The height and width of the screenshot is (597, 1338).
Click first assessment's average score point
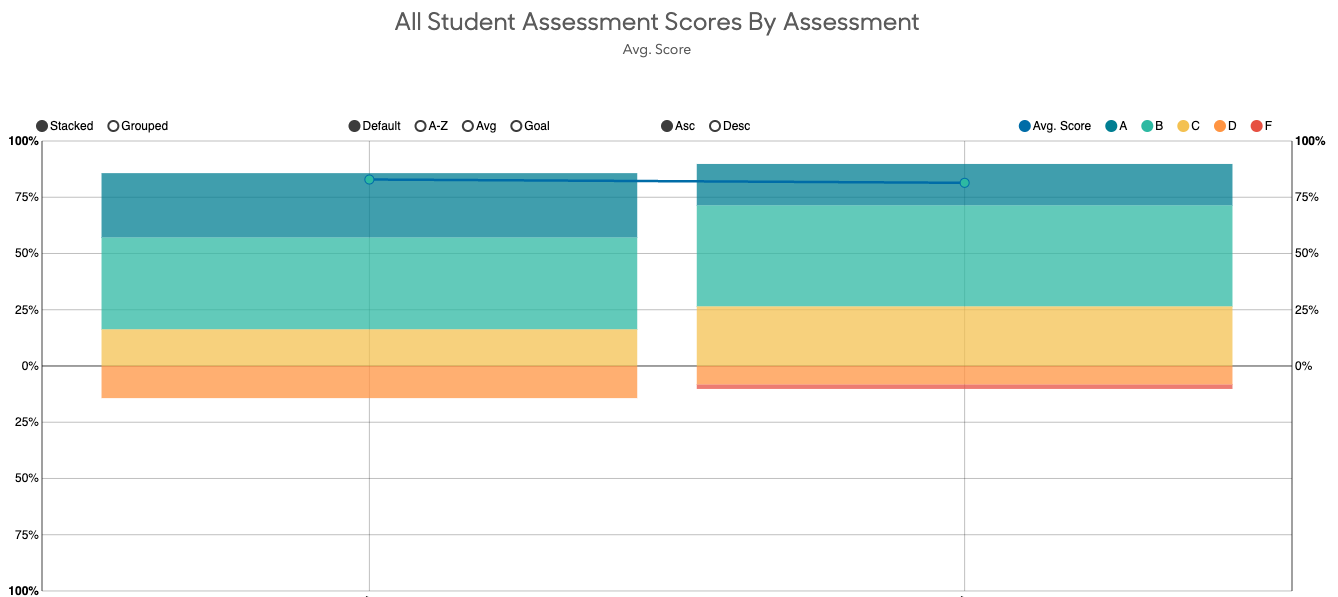369,180
